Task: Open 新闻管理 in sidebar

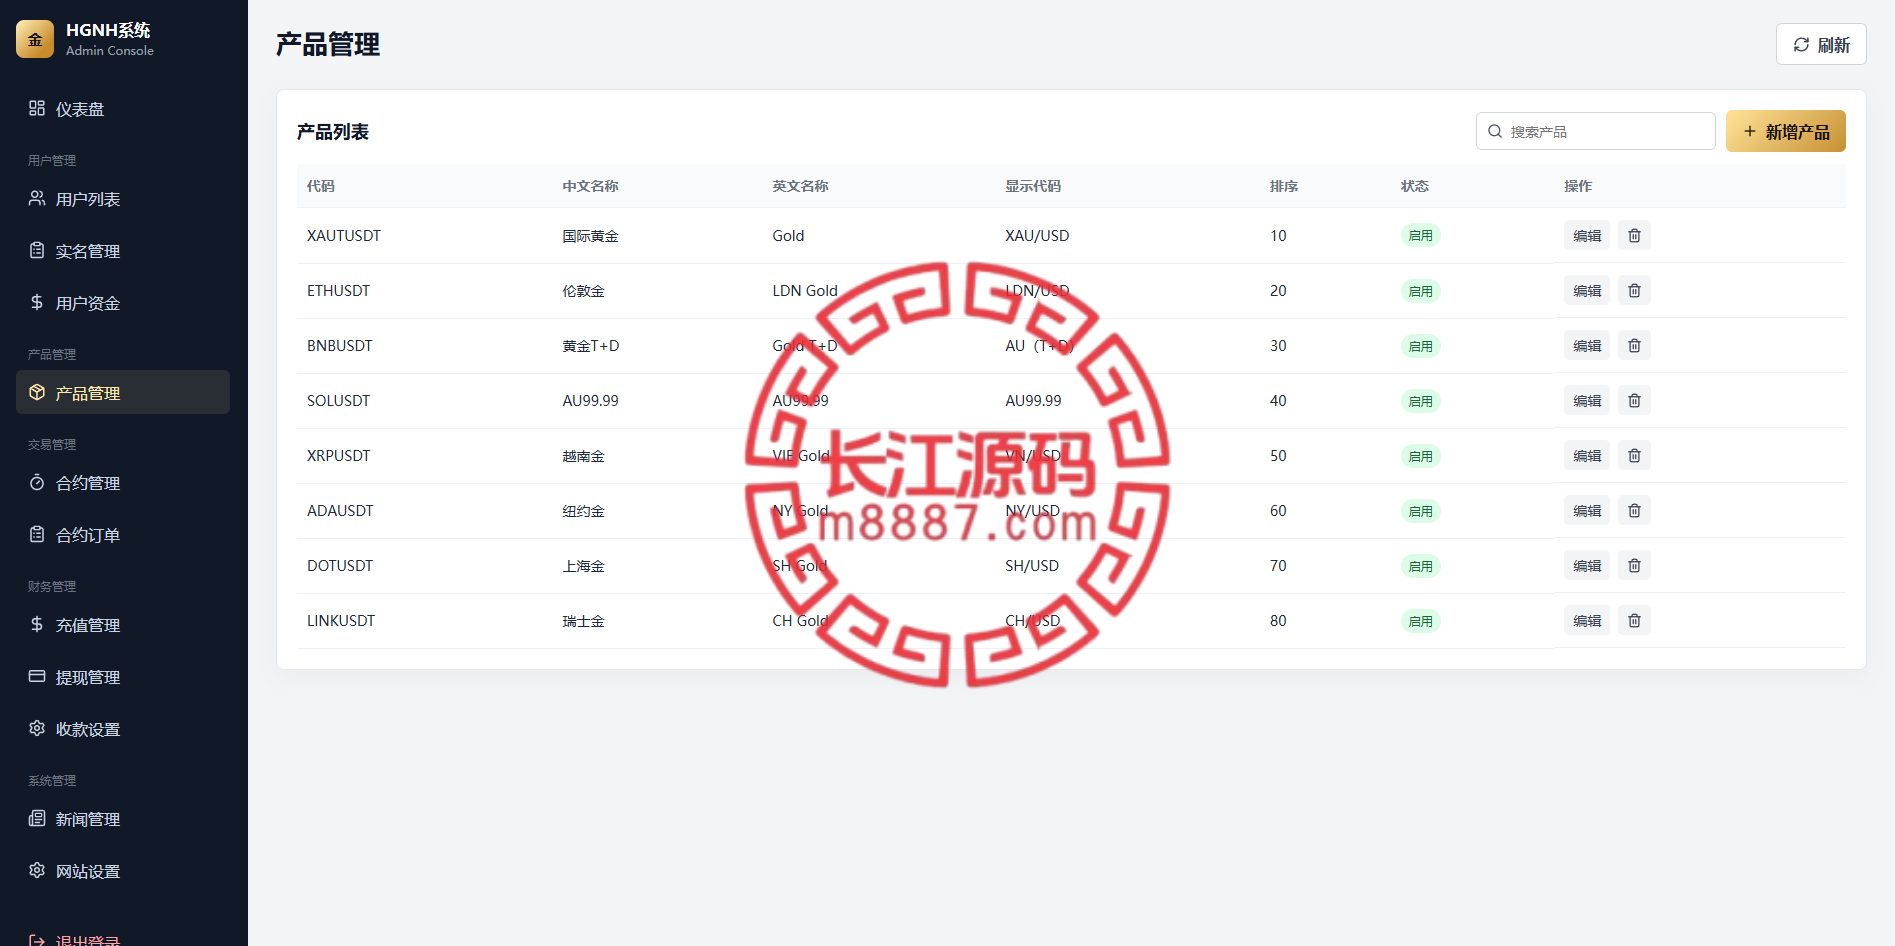Action: pyautogui.click(x=123, y=819)
